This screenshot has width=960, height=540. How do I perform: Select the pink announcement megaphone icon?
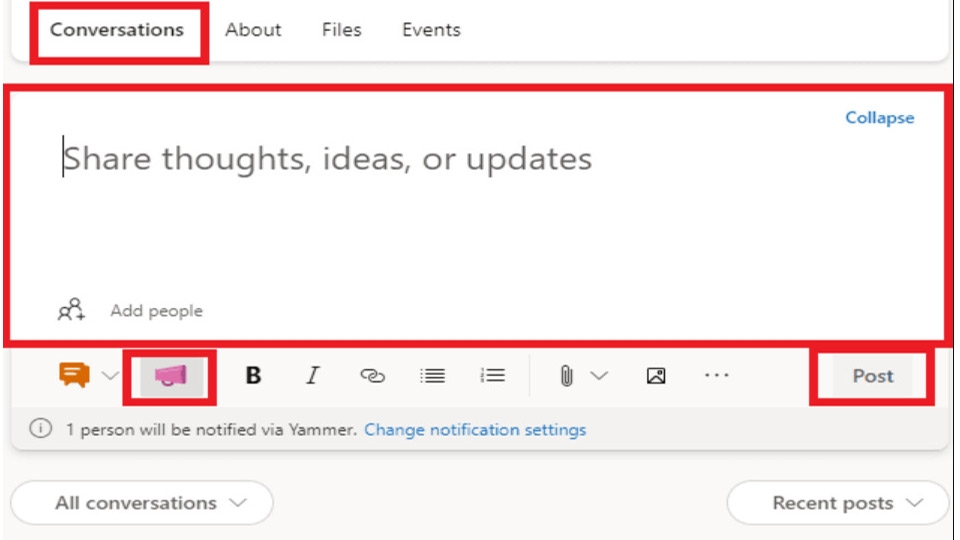click(170, 376)
